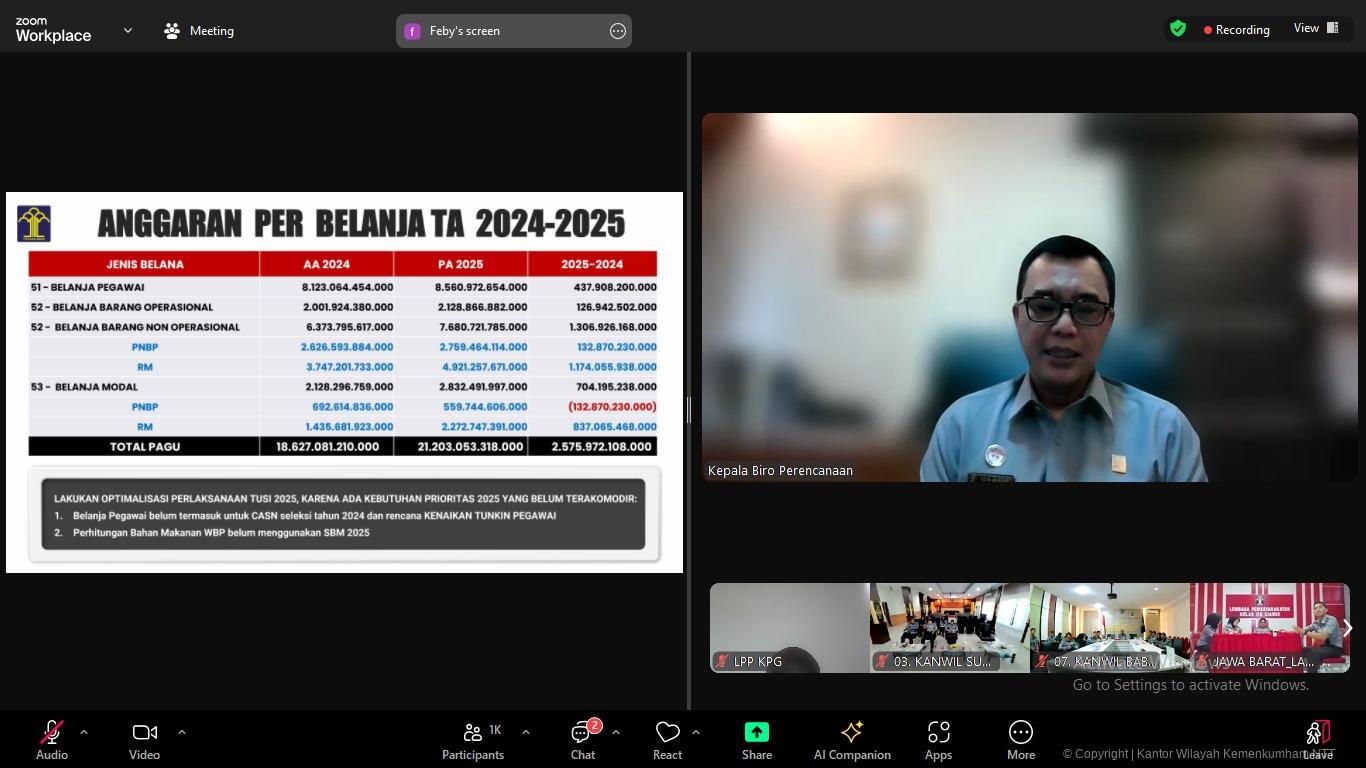Click the green encryption shield icon

click(x=1178, y=29)
